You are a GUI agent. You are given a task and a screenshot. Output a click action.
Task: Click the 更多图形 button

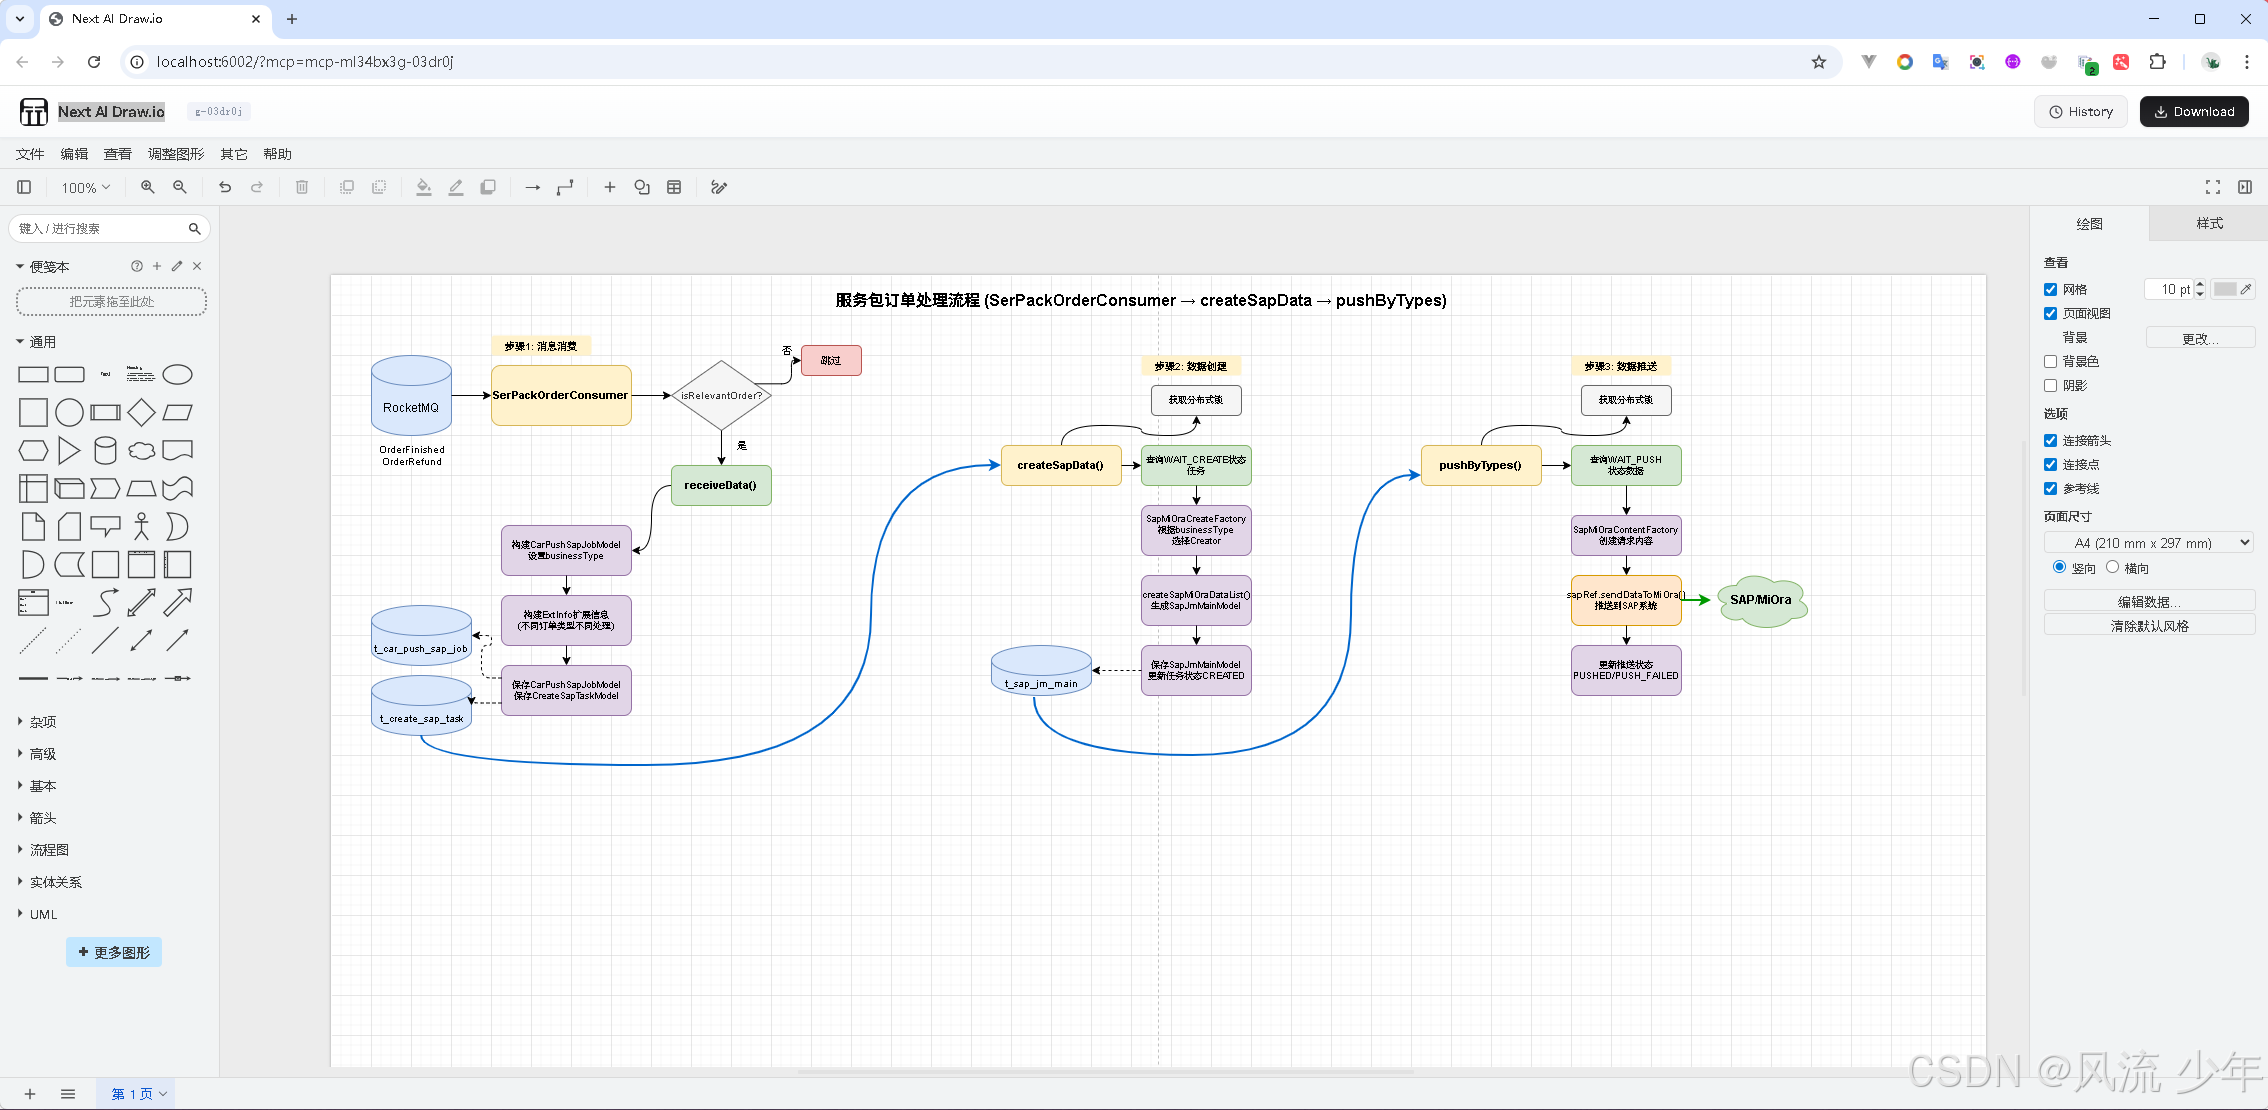point(114,952)
